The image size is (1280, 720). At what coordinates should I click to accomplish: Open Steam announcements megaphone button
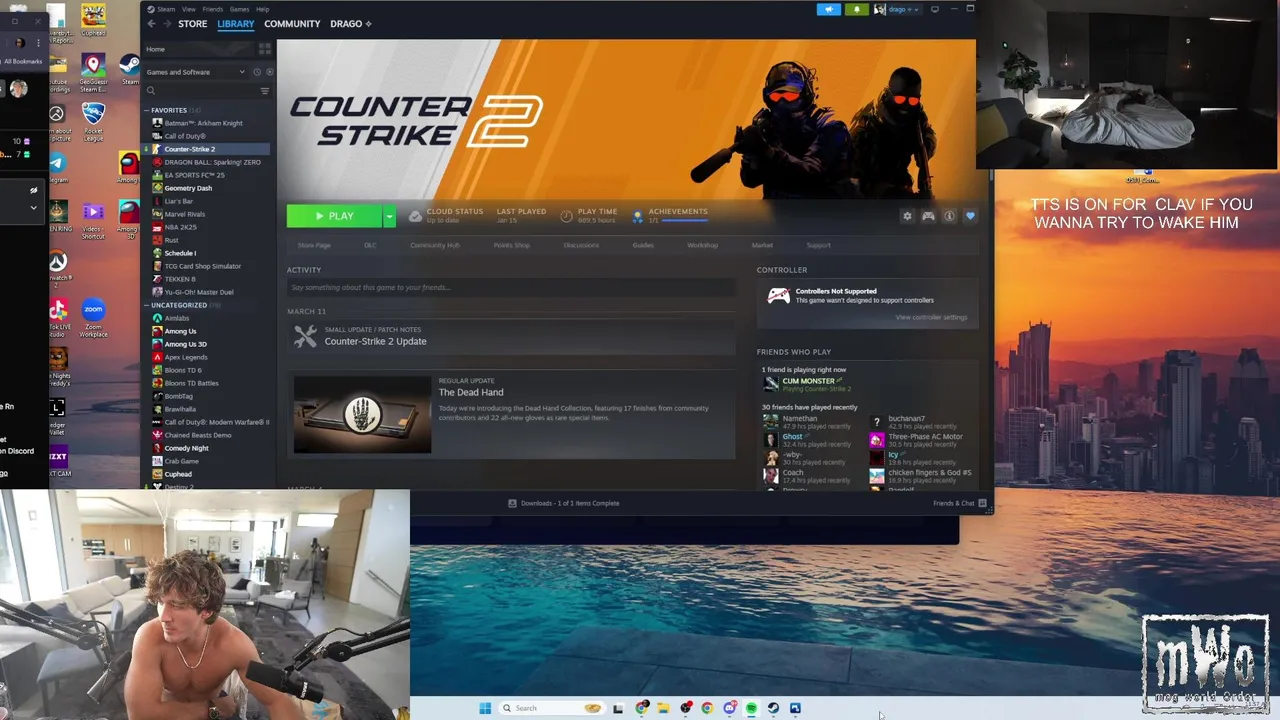tap(829, 9)
